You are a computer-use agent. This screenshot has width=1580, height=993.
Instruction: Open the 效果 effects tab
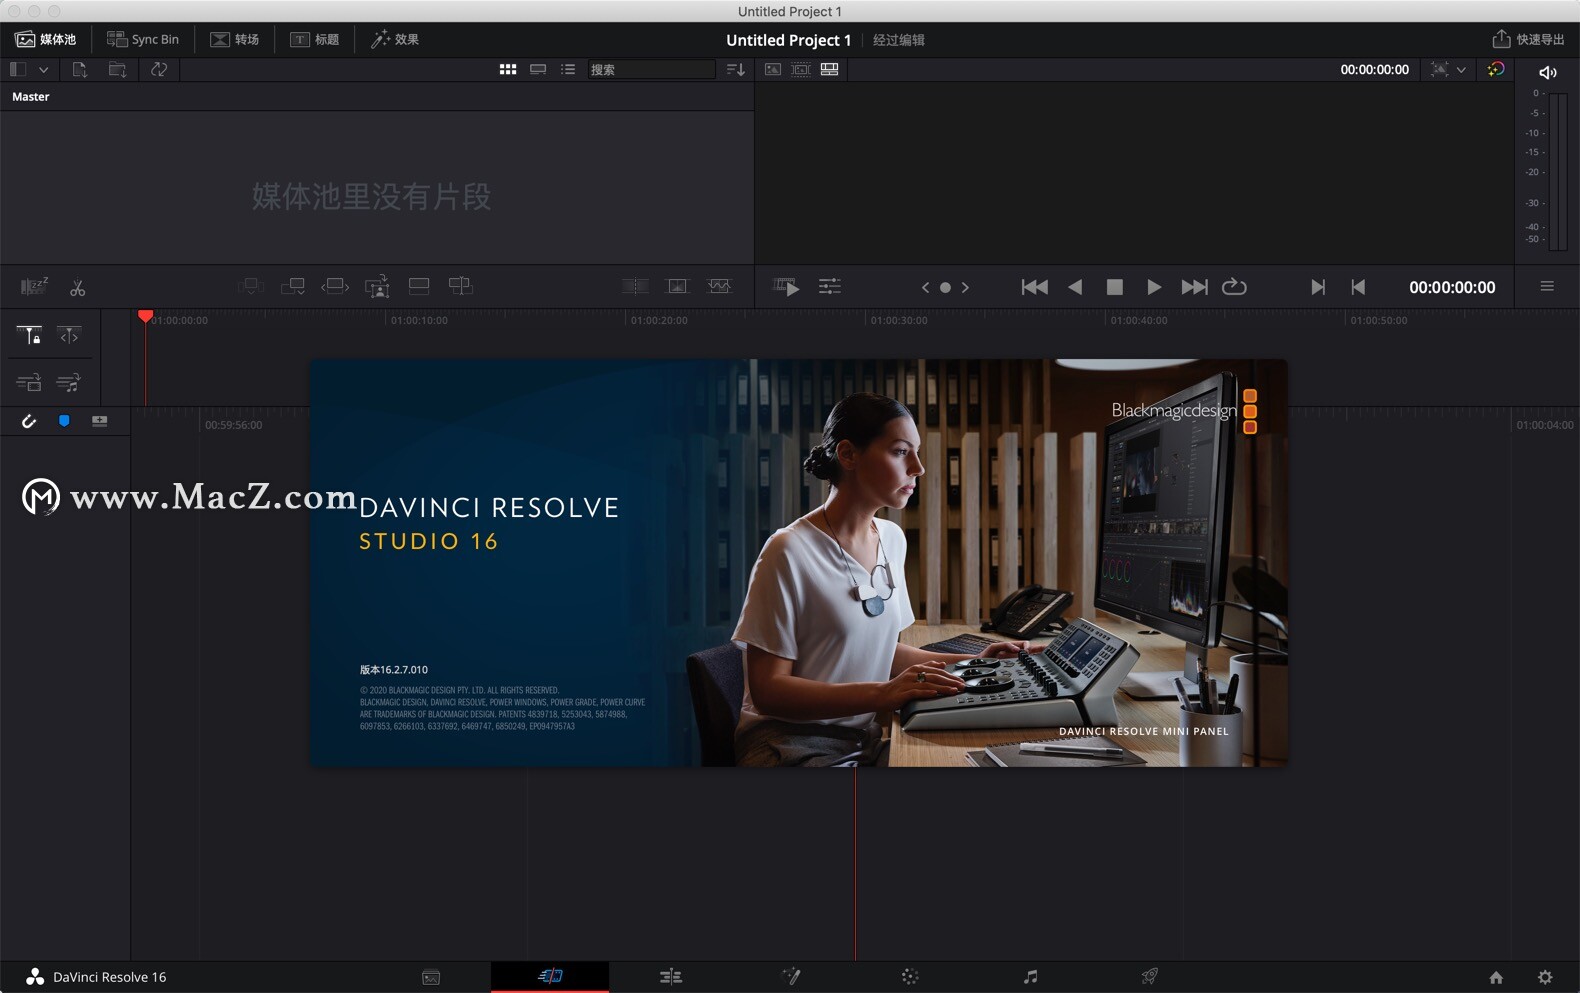[395, 39]
